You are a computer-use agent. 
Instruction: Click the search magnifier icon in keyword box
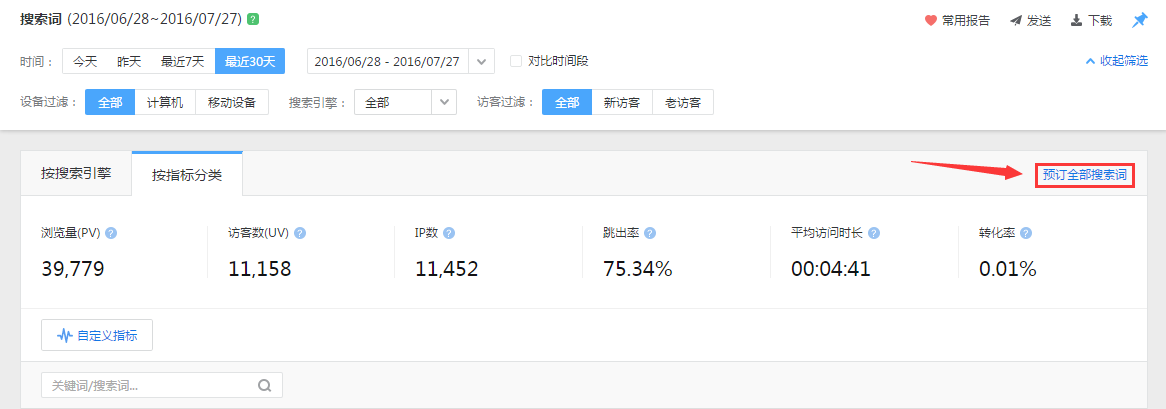(x=265, y=386)
